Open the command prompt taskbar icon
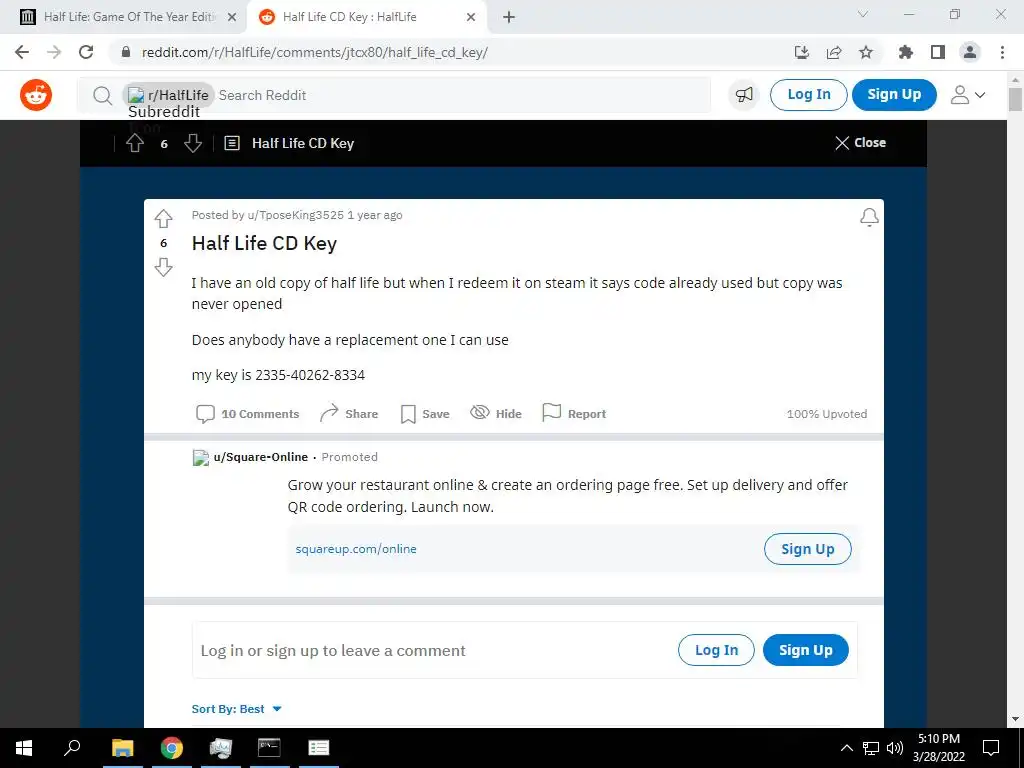Screen dimensions: 1024x768 click(269, 748)
